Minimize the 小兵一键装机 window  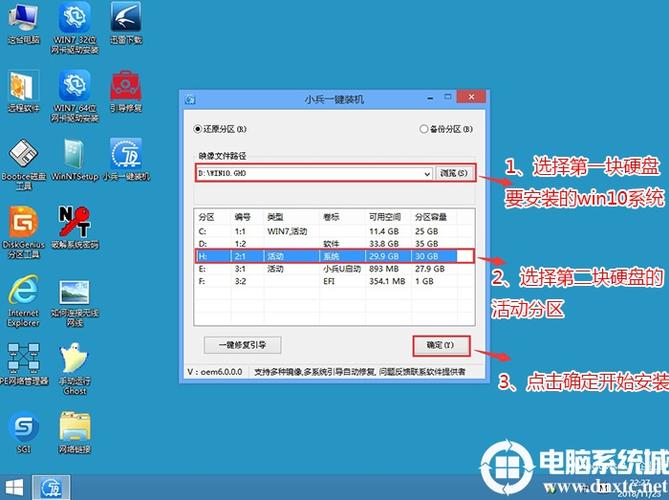pyautogui.click(x=430, y=99)
